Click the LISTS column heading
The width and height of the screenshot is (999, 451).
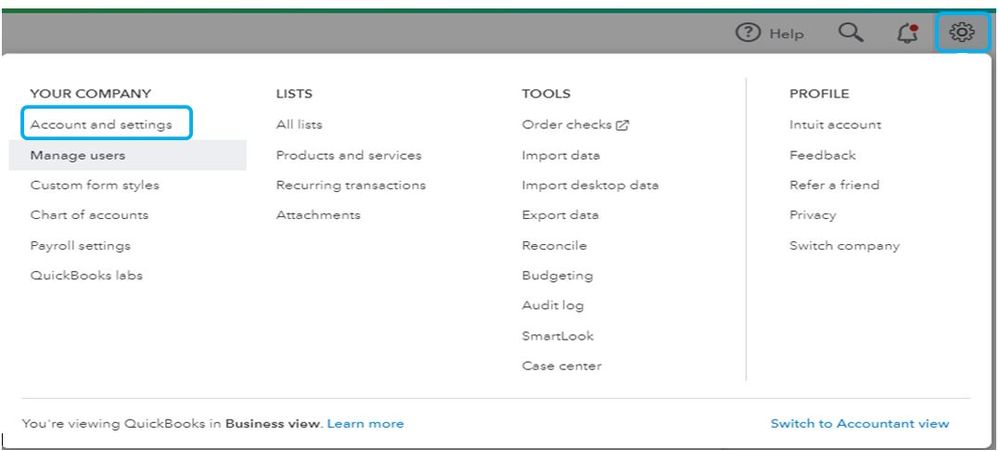pos(294,94)
